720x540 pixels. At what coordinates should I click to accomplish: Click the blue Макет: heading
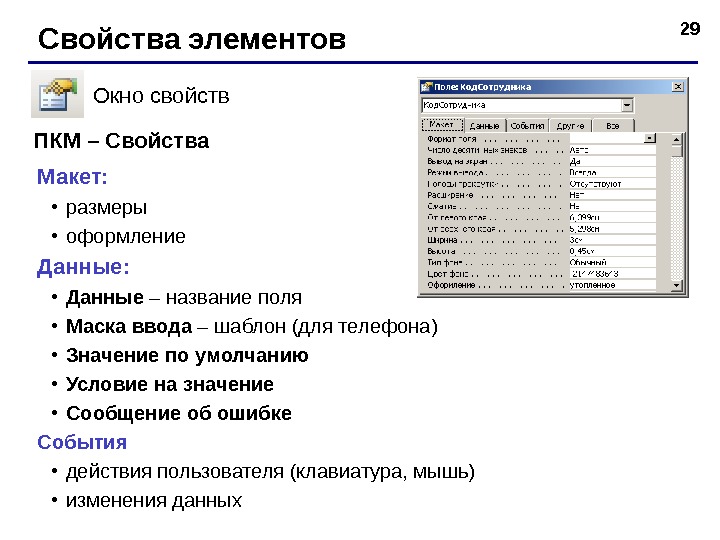(x=72, y=176)
